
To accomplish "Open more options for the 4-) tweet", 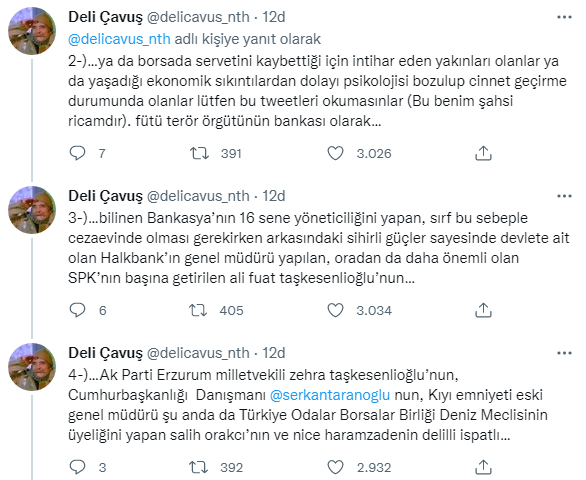I will click(564, 353).
